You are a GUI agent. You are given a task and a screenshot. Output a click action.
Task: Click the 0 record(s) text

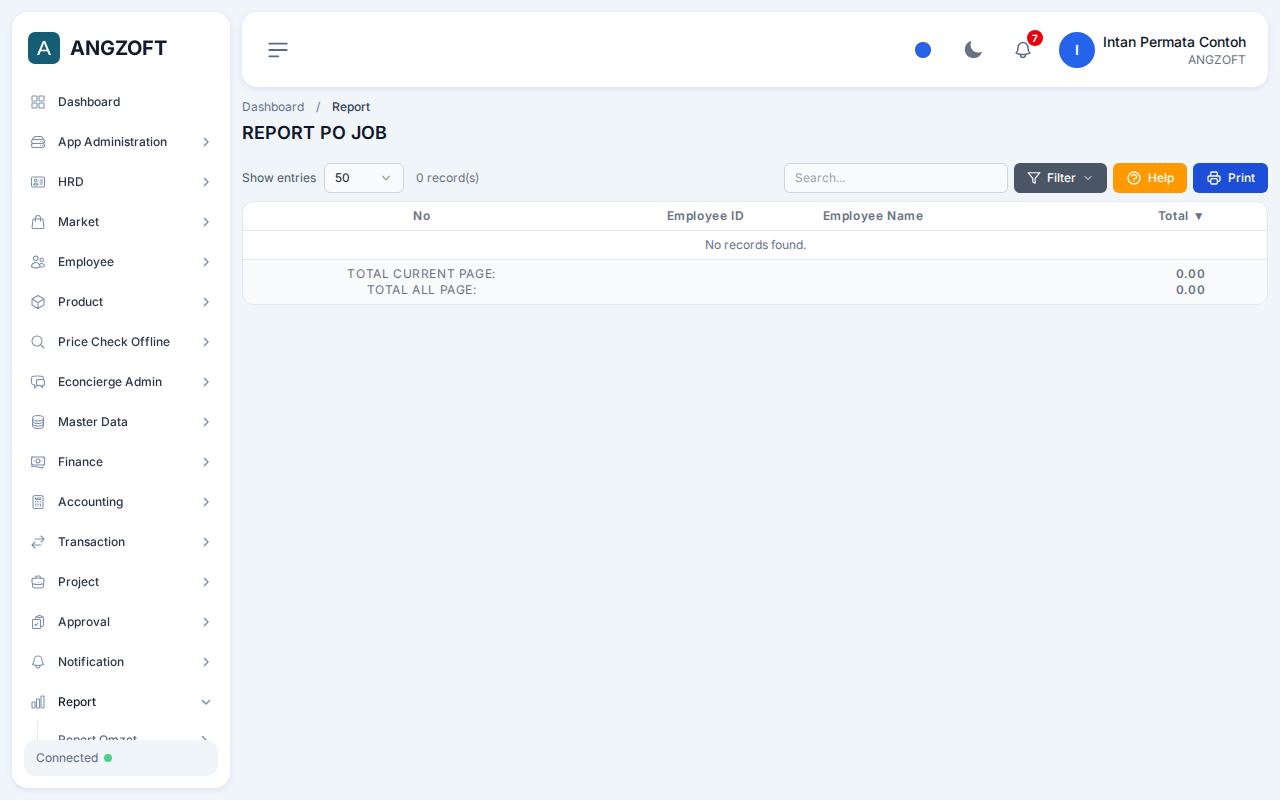click(447, 178)
